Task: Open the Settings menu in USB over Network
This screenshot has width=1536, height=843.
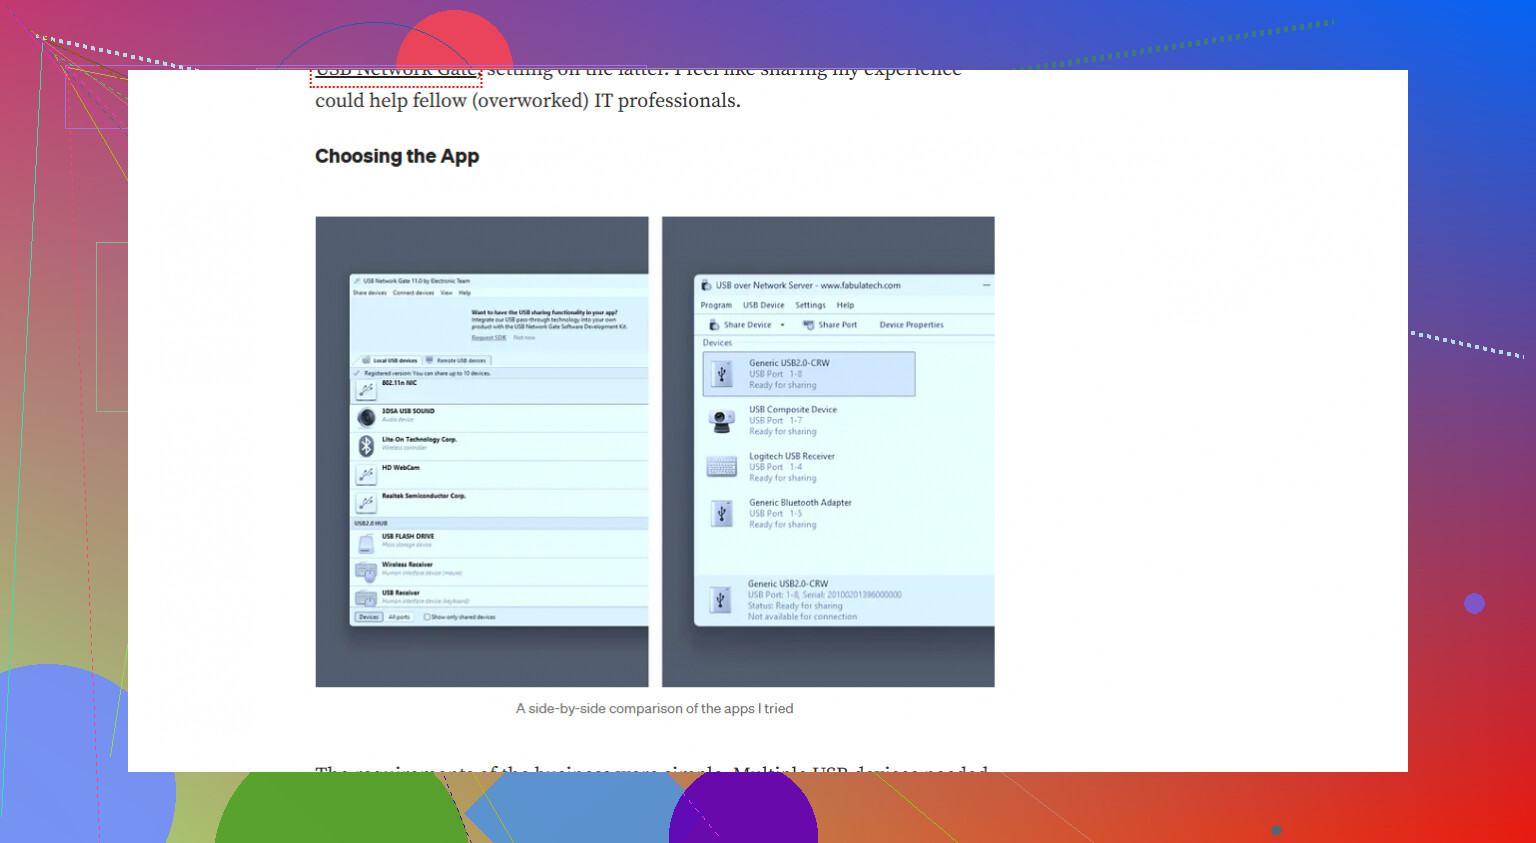Action: point(810,305)
